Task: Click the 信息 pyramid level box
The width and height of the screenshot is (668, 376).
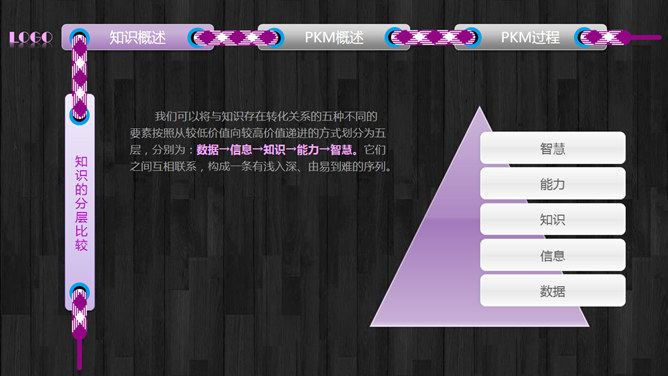Action: coord(553,255)
